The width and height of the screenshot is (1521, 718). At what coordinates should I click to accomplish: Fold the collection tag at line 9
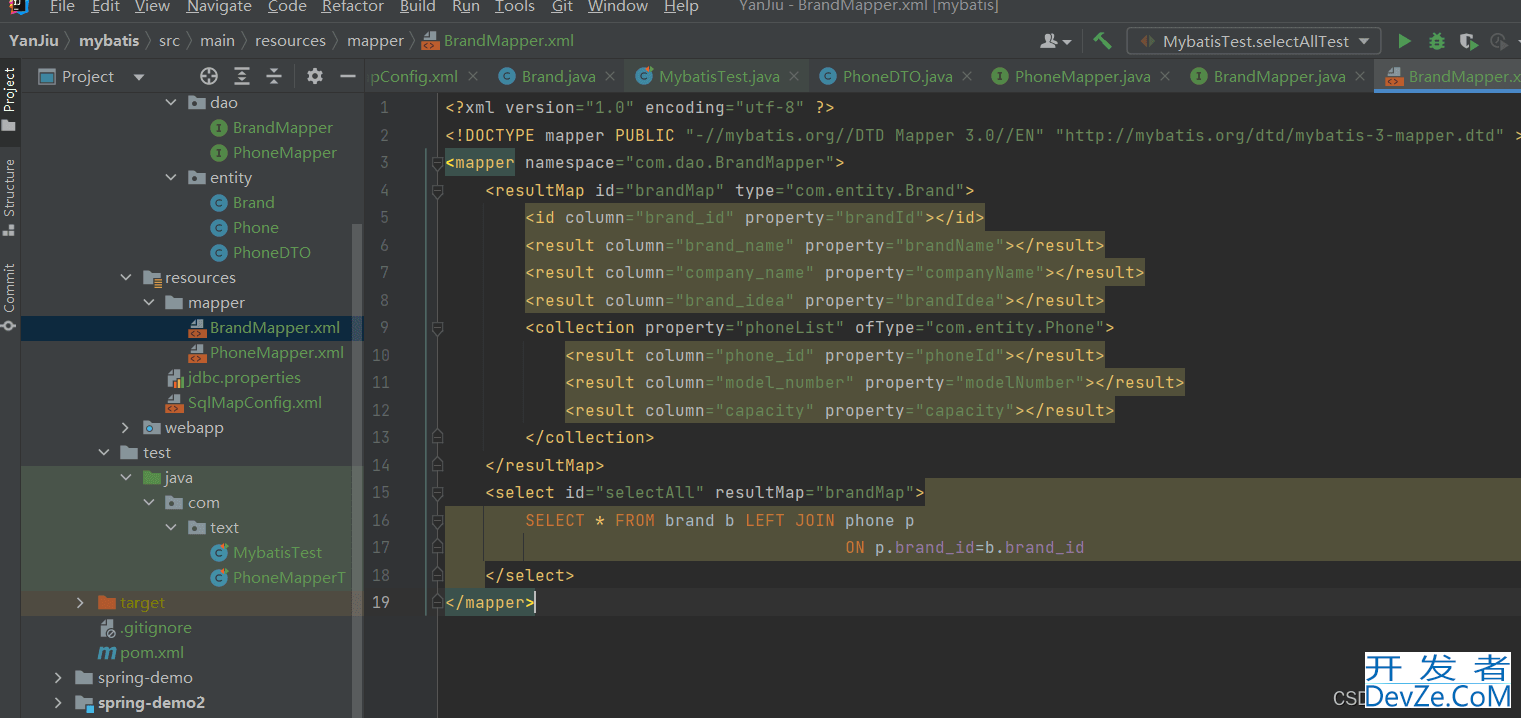point(437,327)
